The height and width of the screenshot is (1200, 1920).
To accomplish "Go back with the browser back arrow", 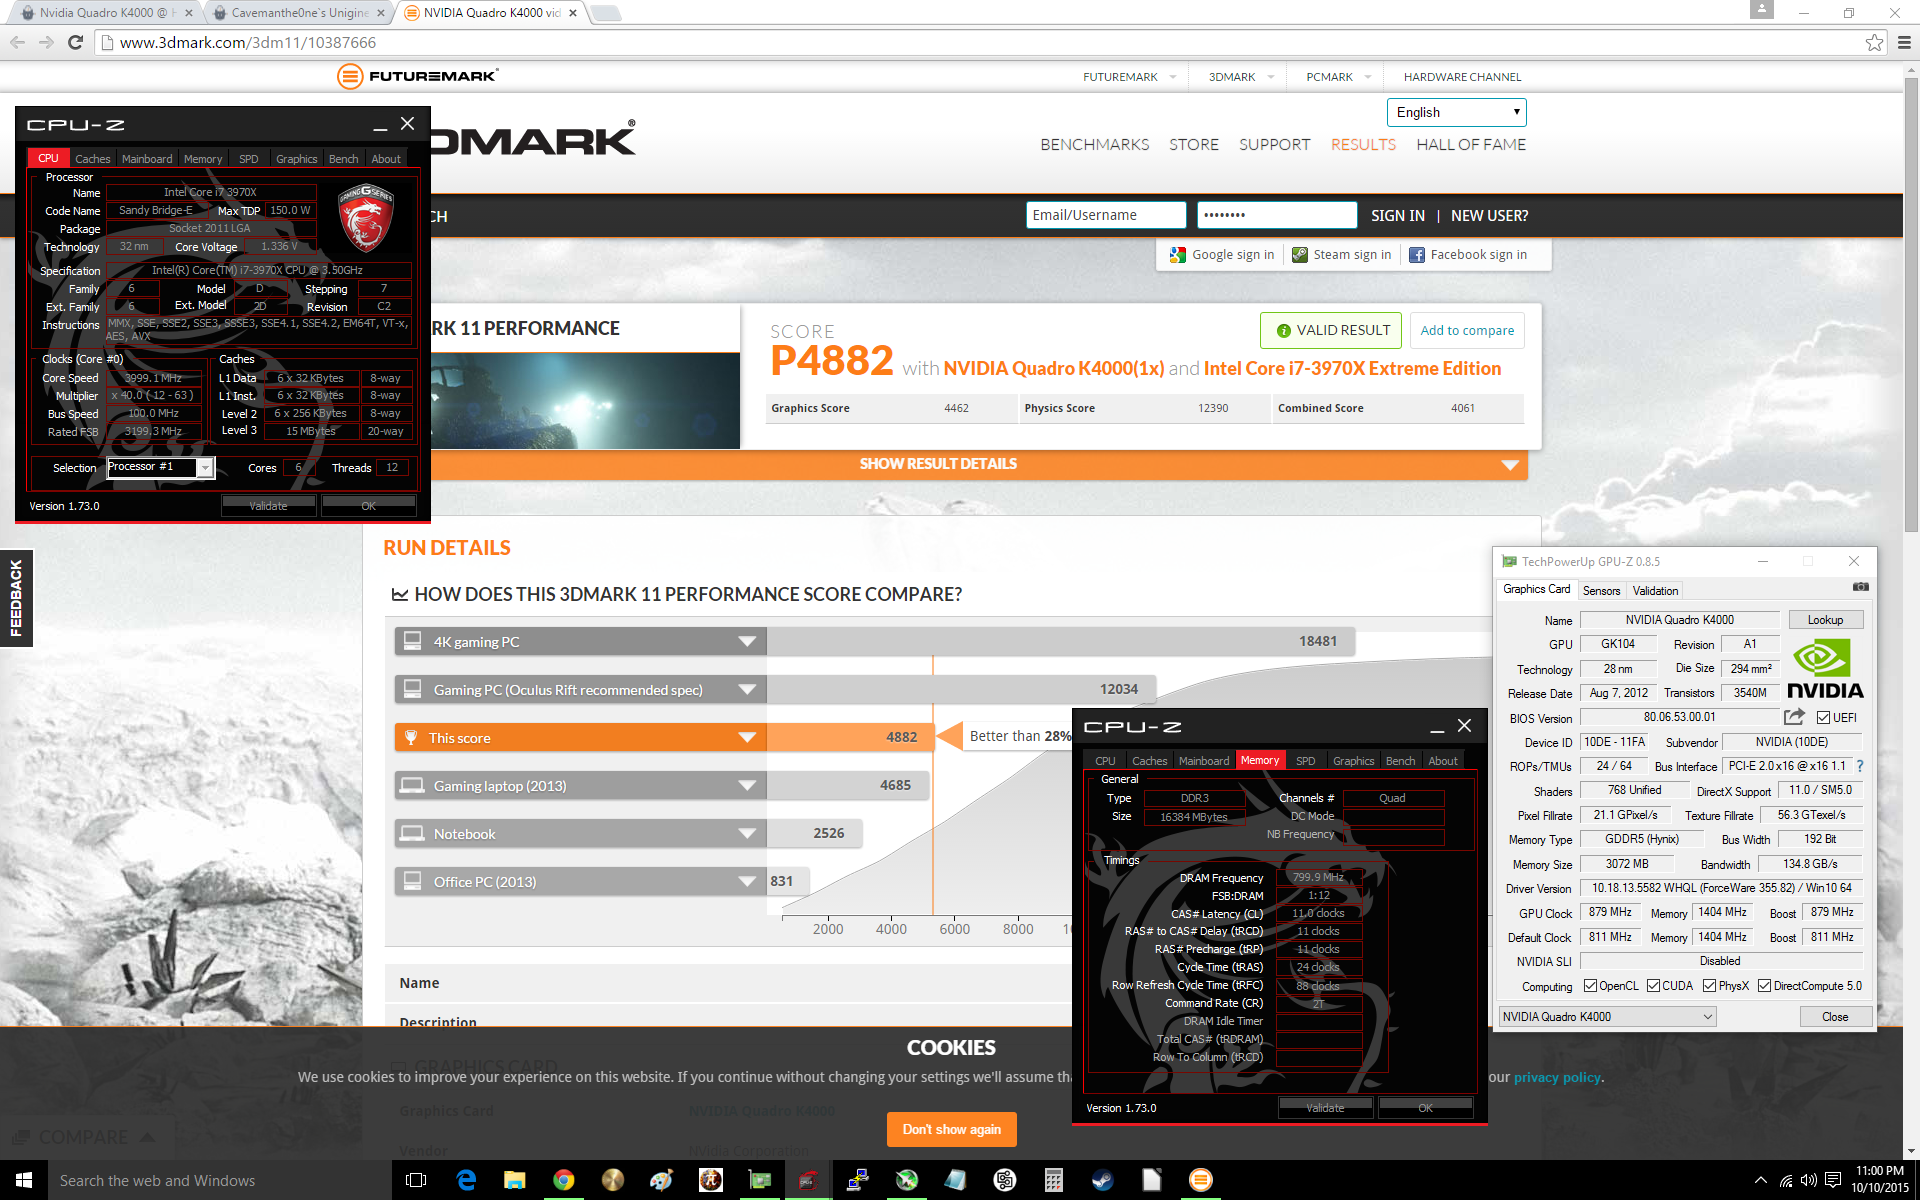I will tap(17, 42).
